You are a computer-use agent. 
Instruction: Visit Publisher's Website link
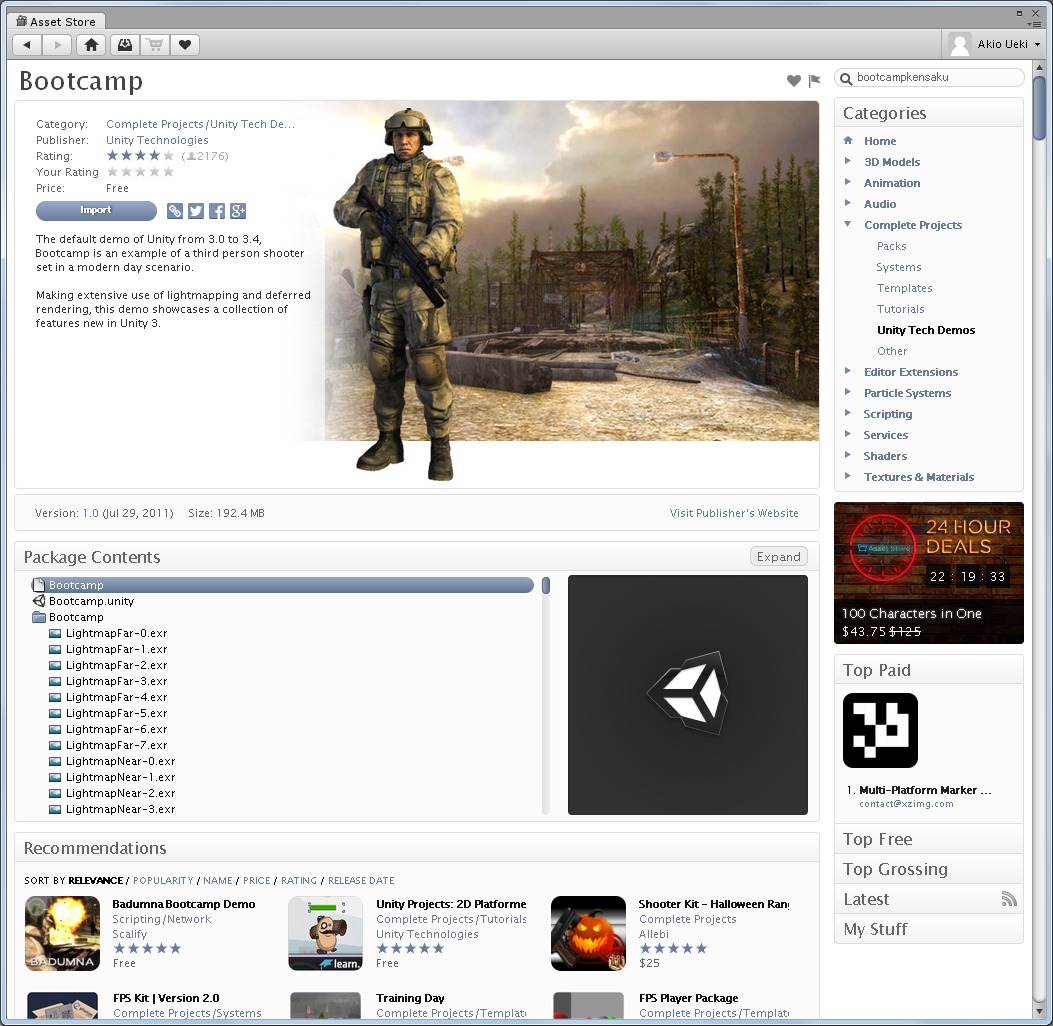click(734, 513)
